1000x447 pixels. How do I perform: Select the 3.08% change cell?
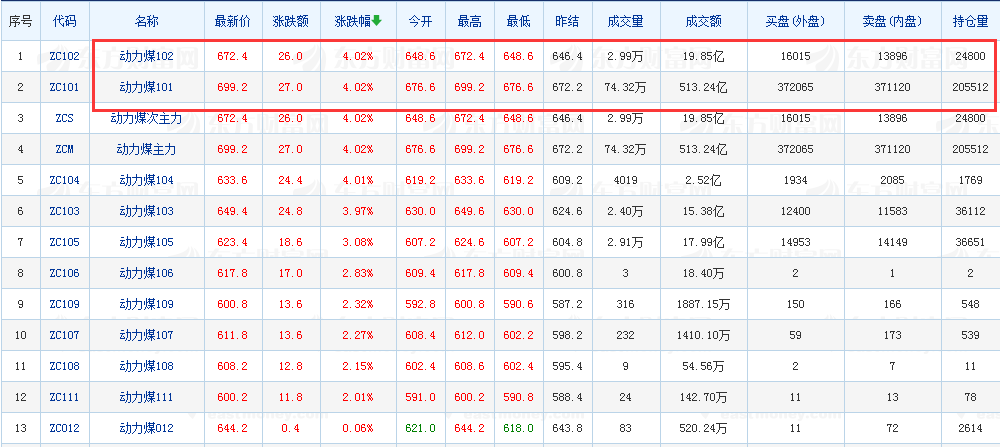[x=358, y=242]
